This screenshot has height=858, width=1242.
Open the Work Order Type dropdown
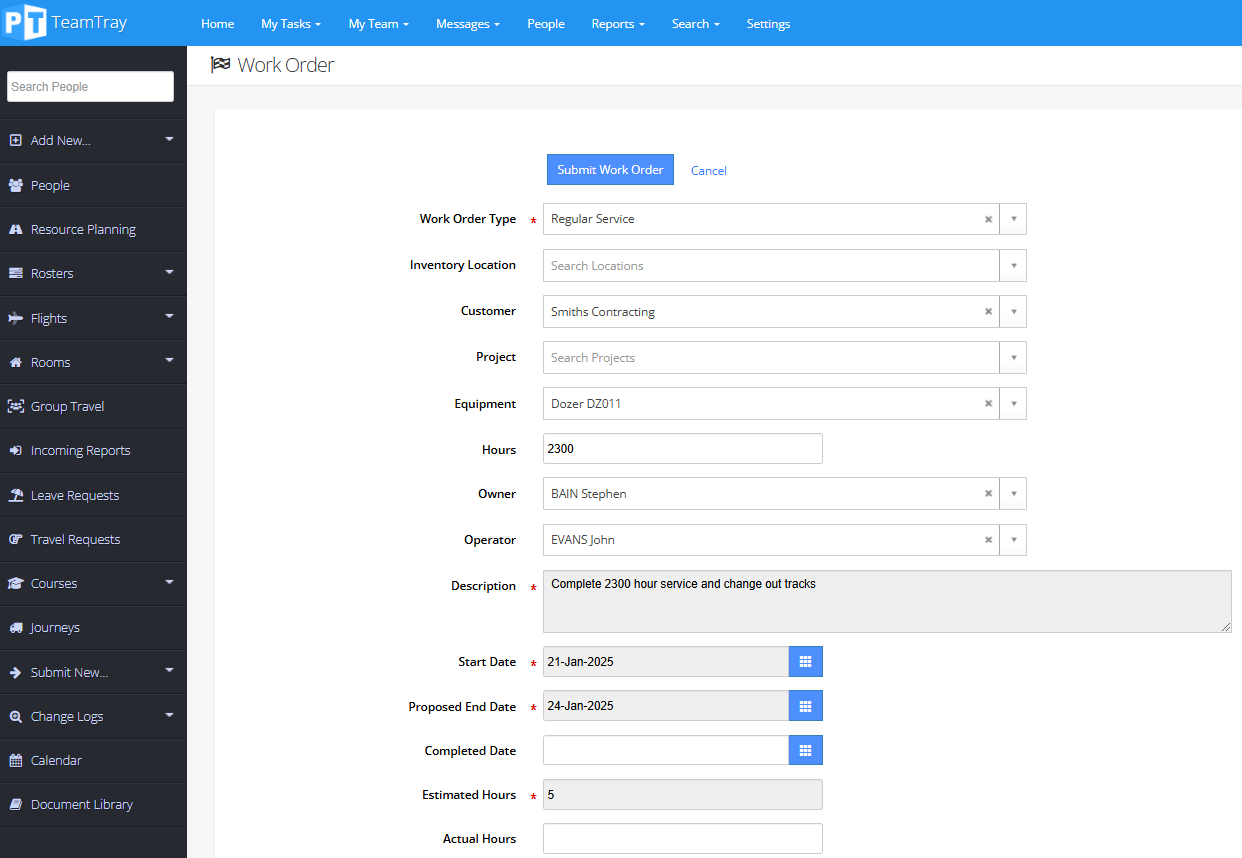pyautogui.click(x=1013, y=219)
